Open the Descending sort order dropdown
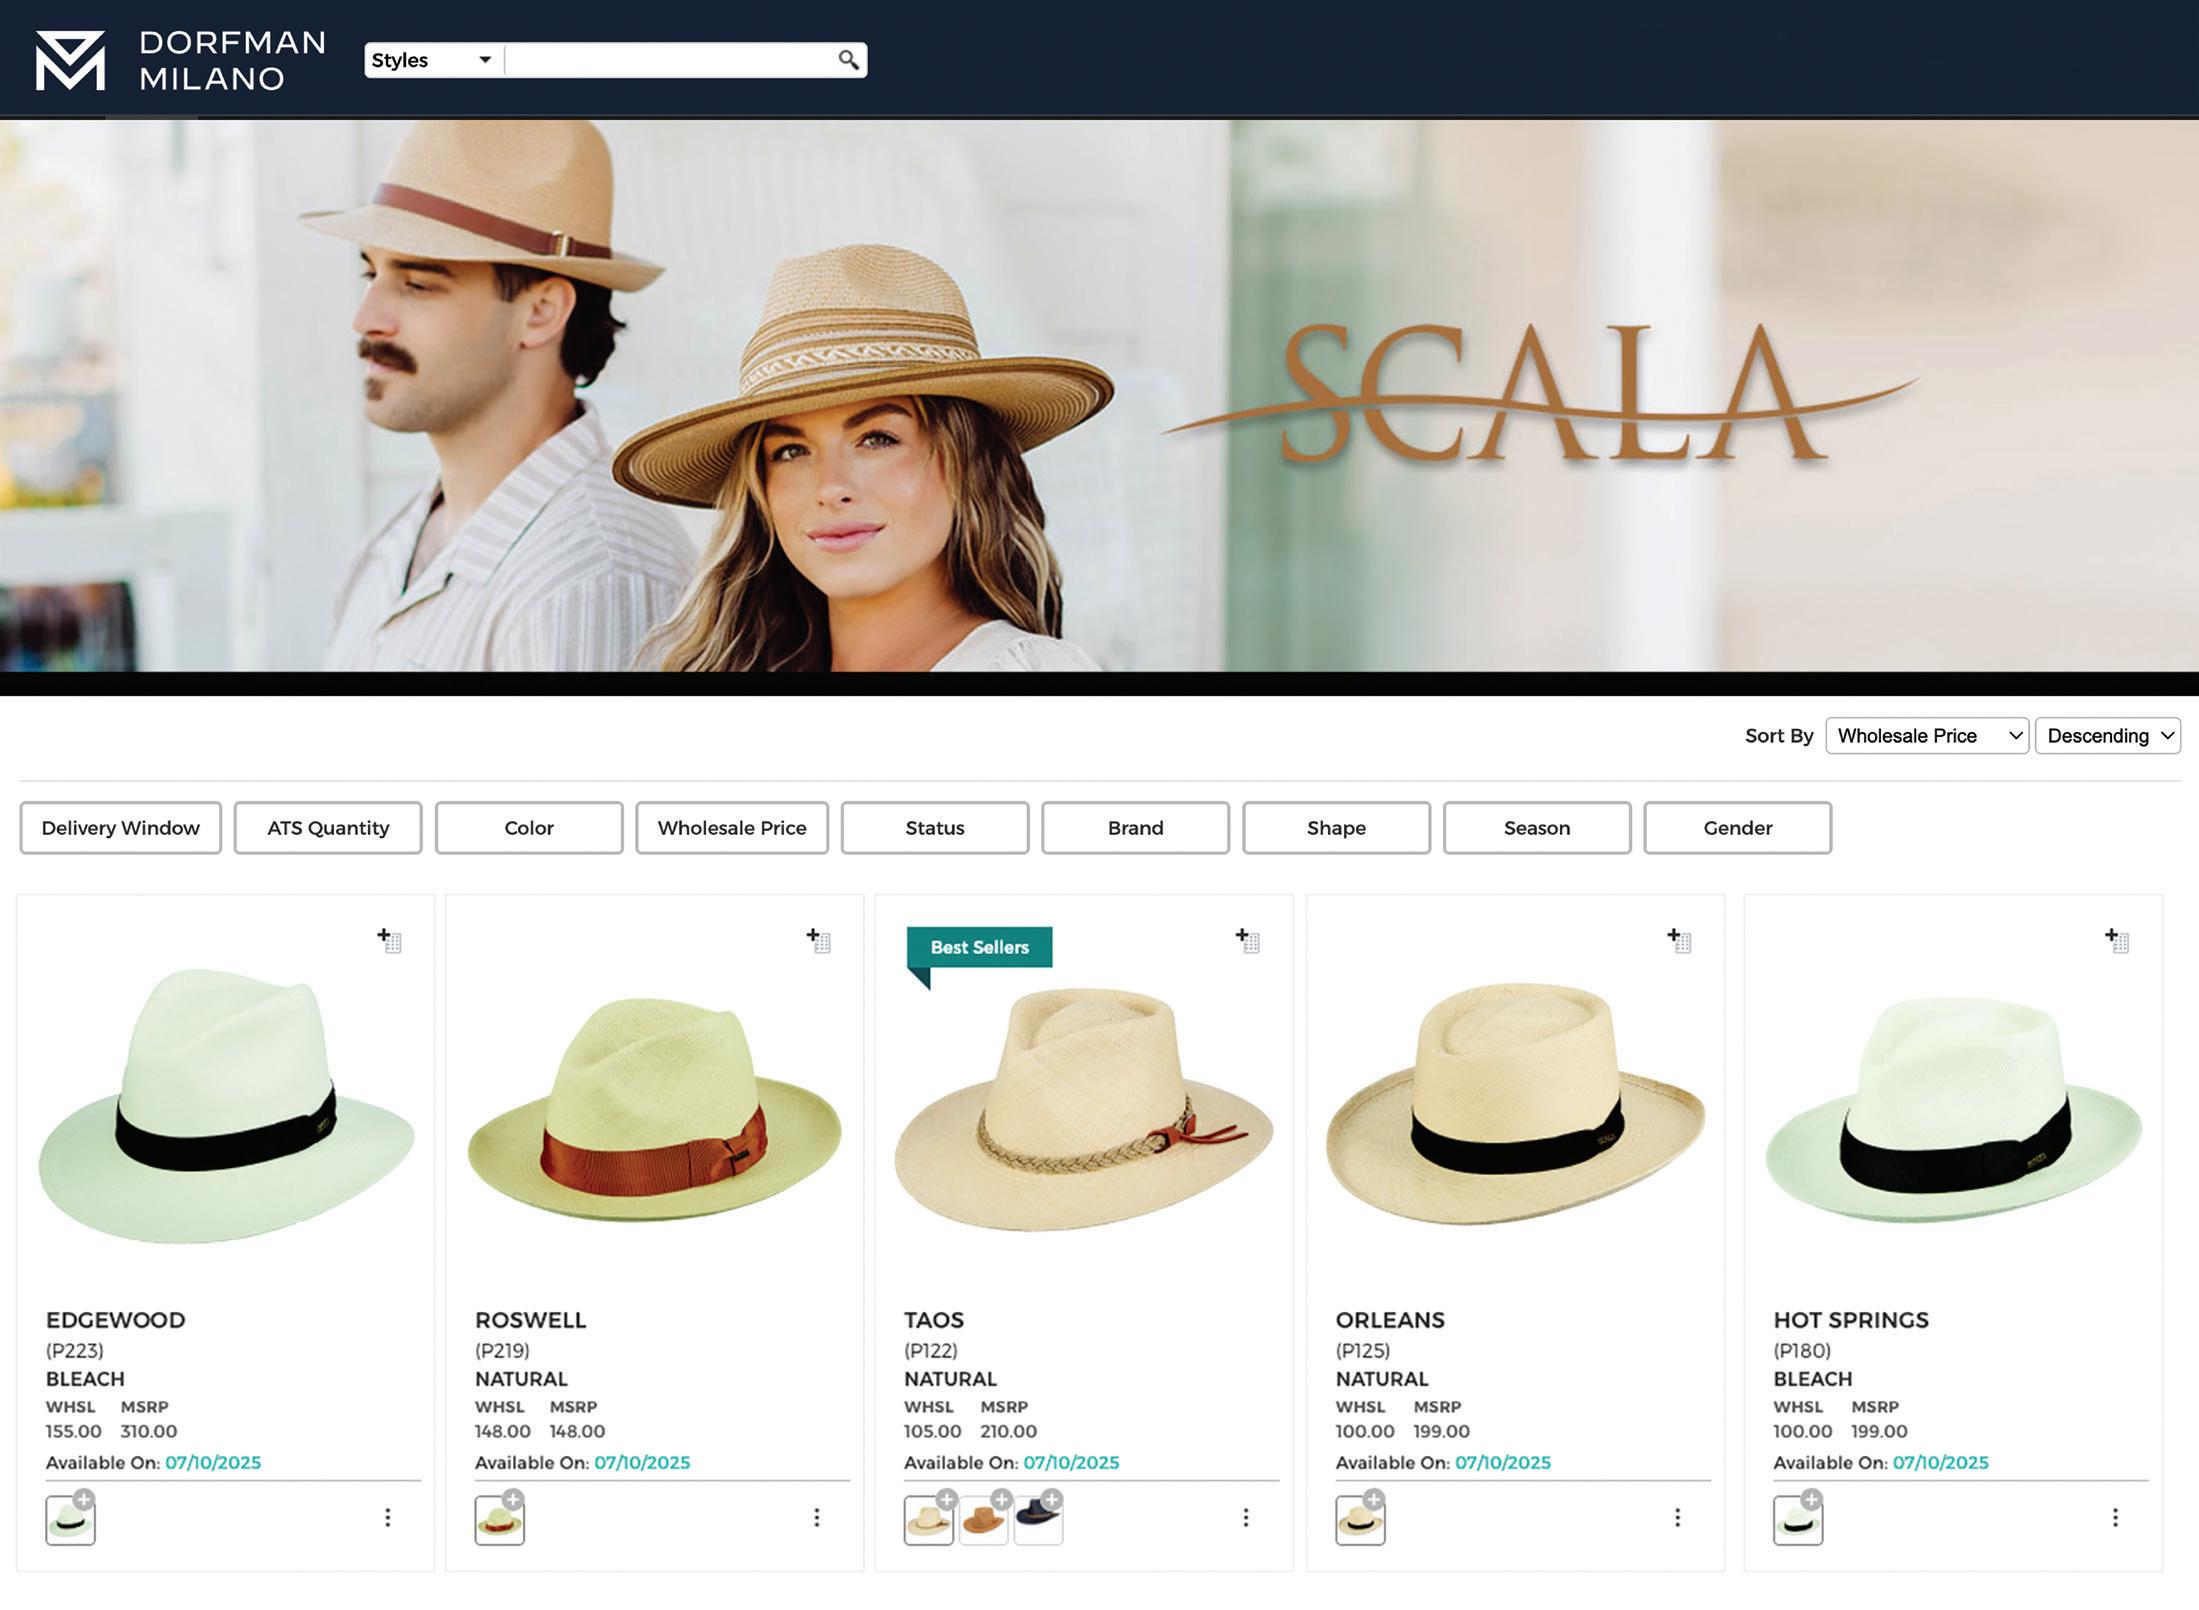Screen dimensions: 2199x1610 tap(2108, 736)
